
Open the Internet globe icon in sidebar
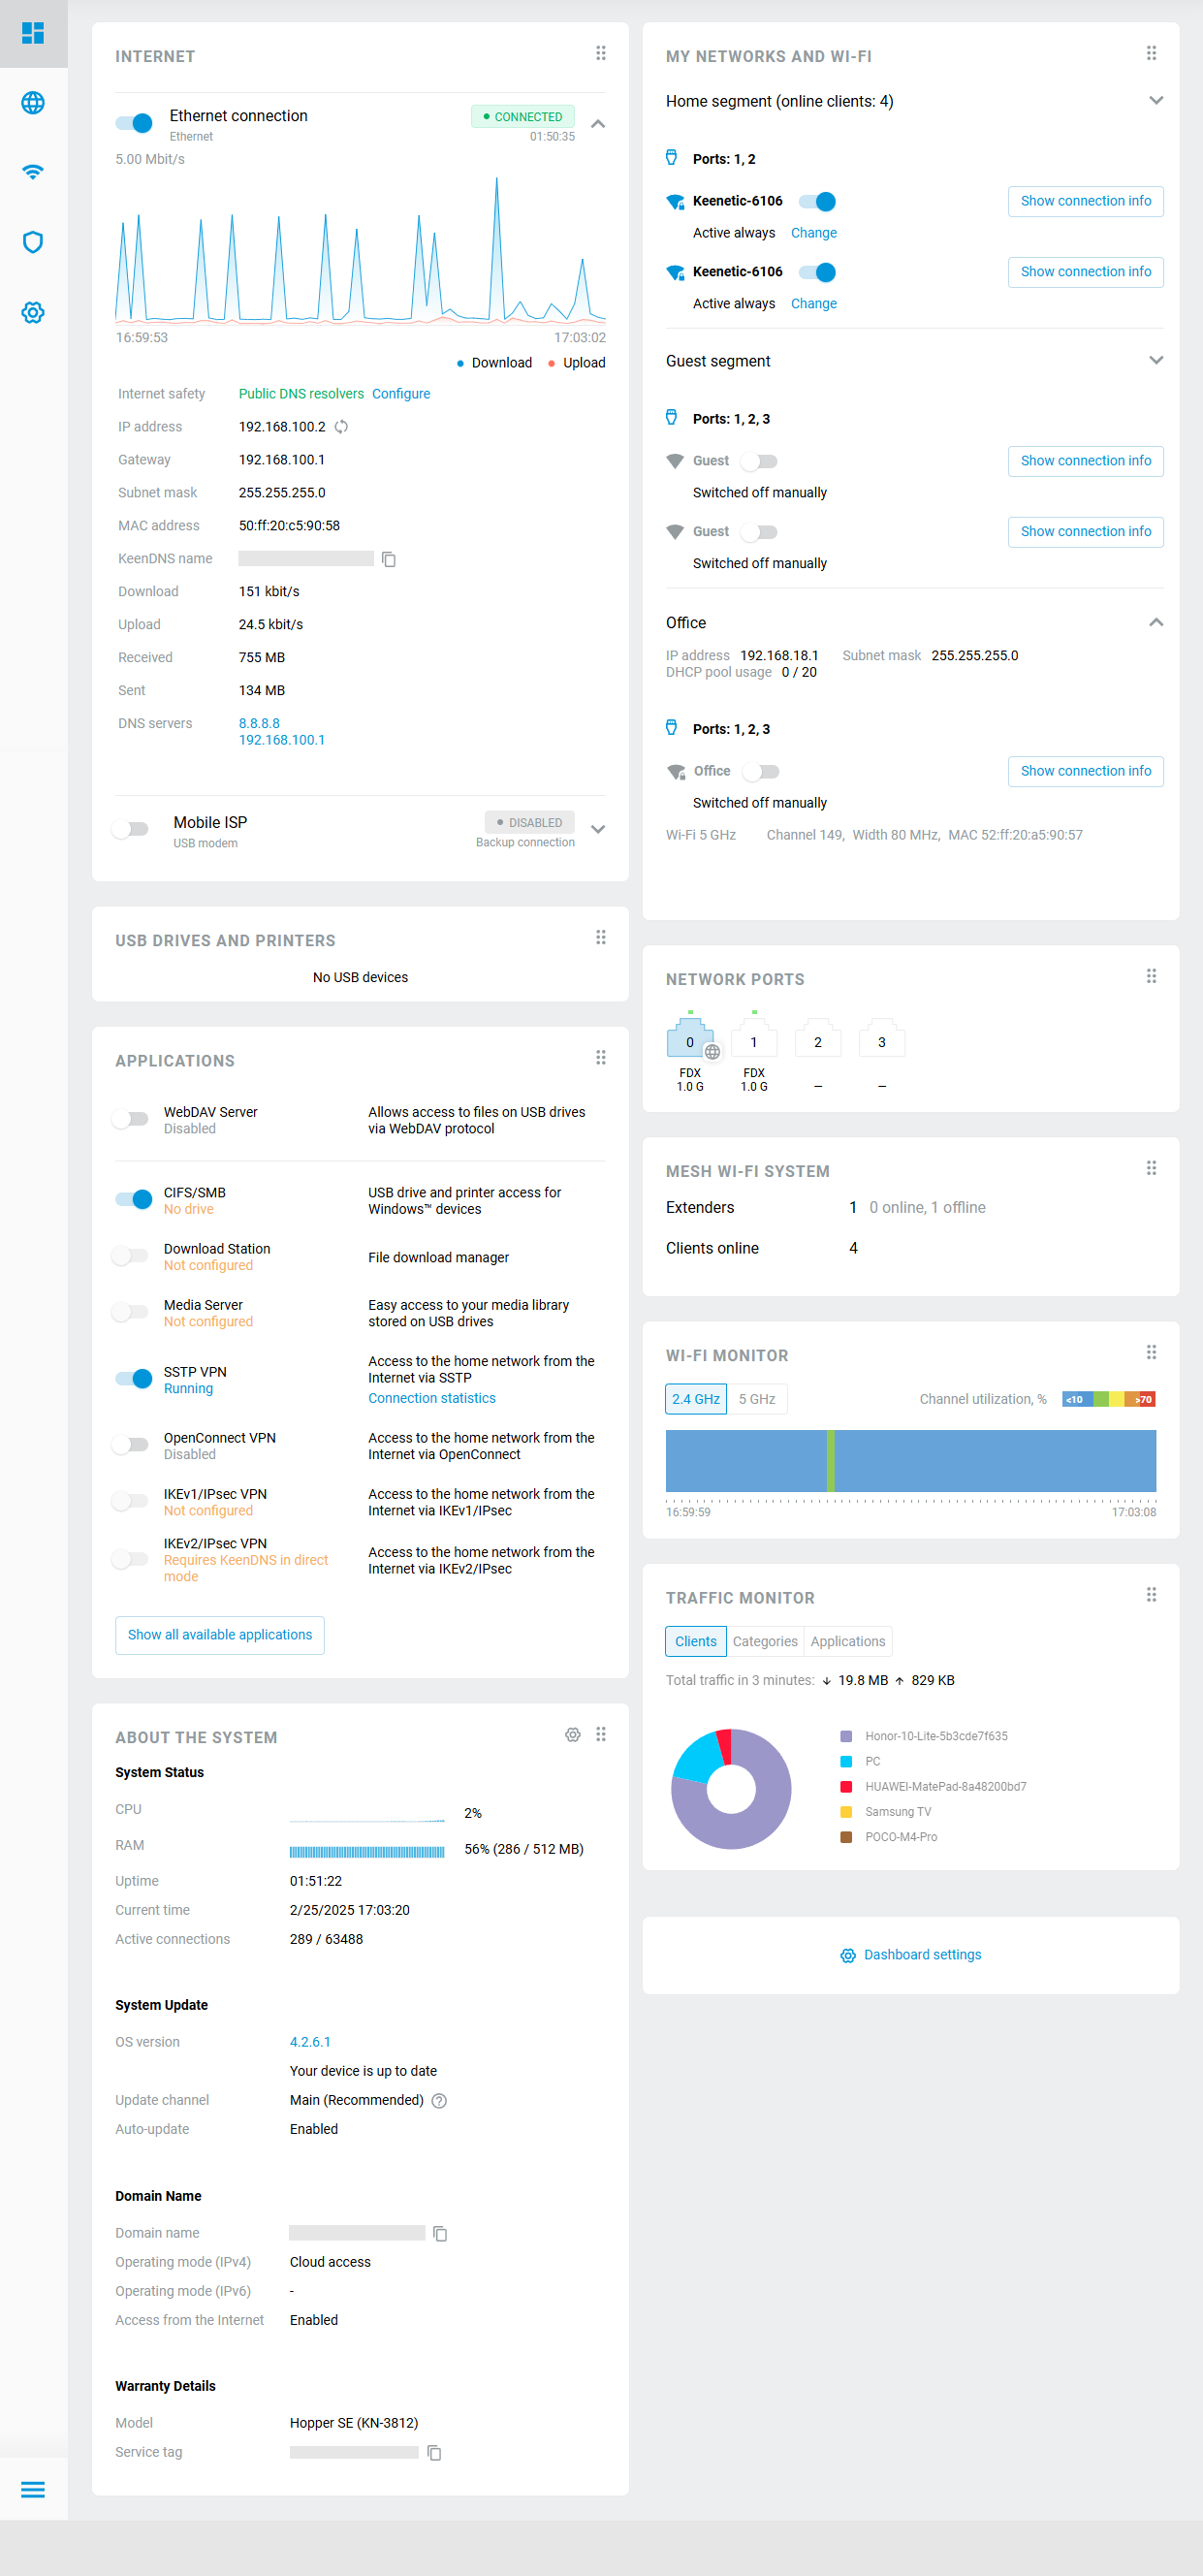click(x=33, y=103)
